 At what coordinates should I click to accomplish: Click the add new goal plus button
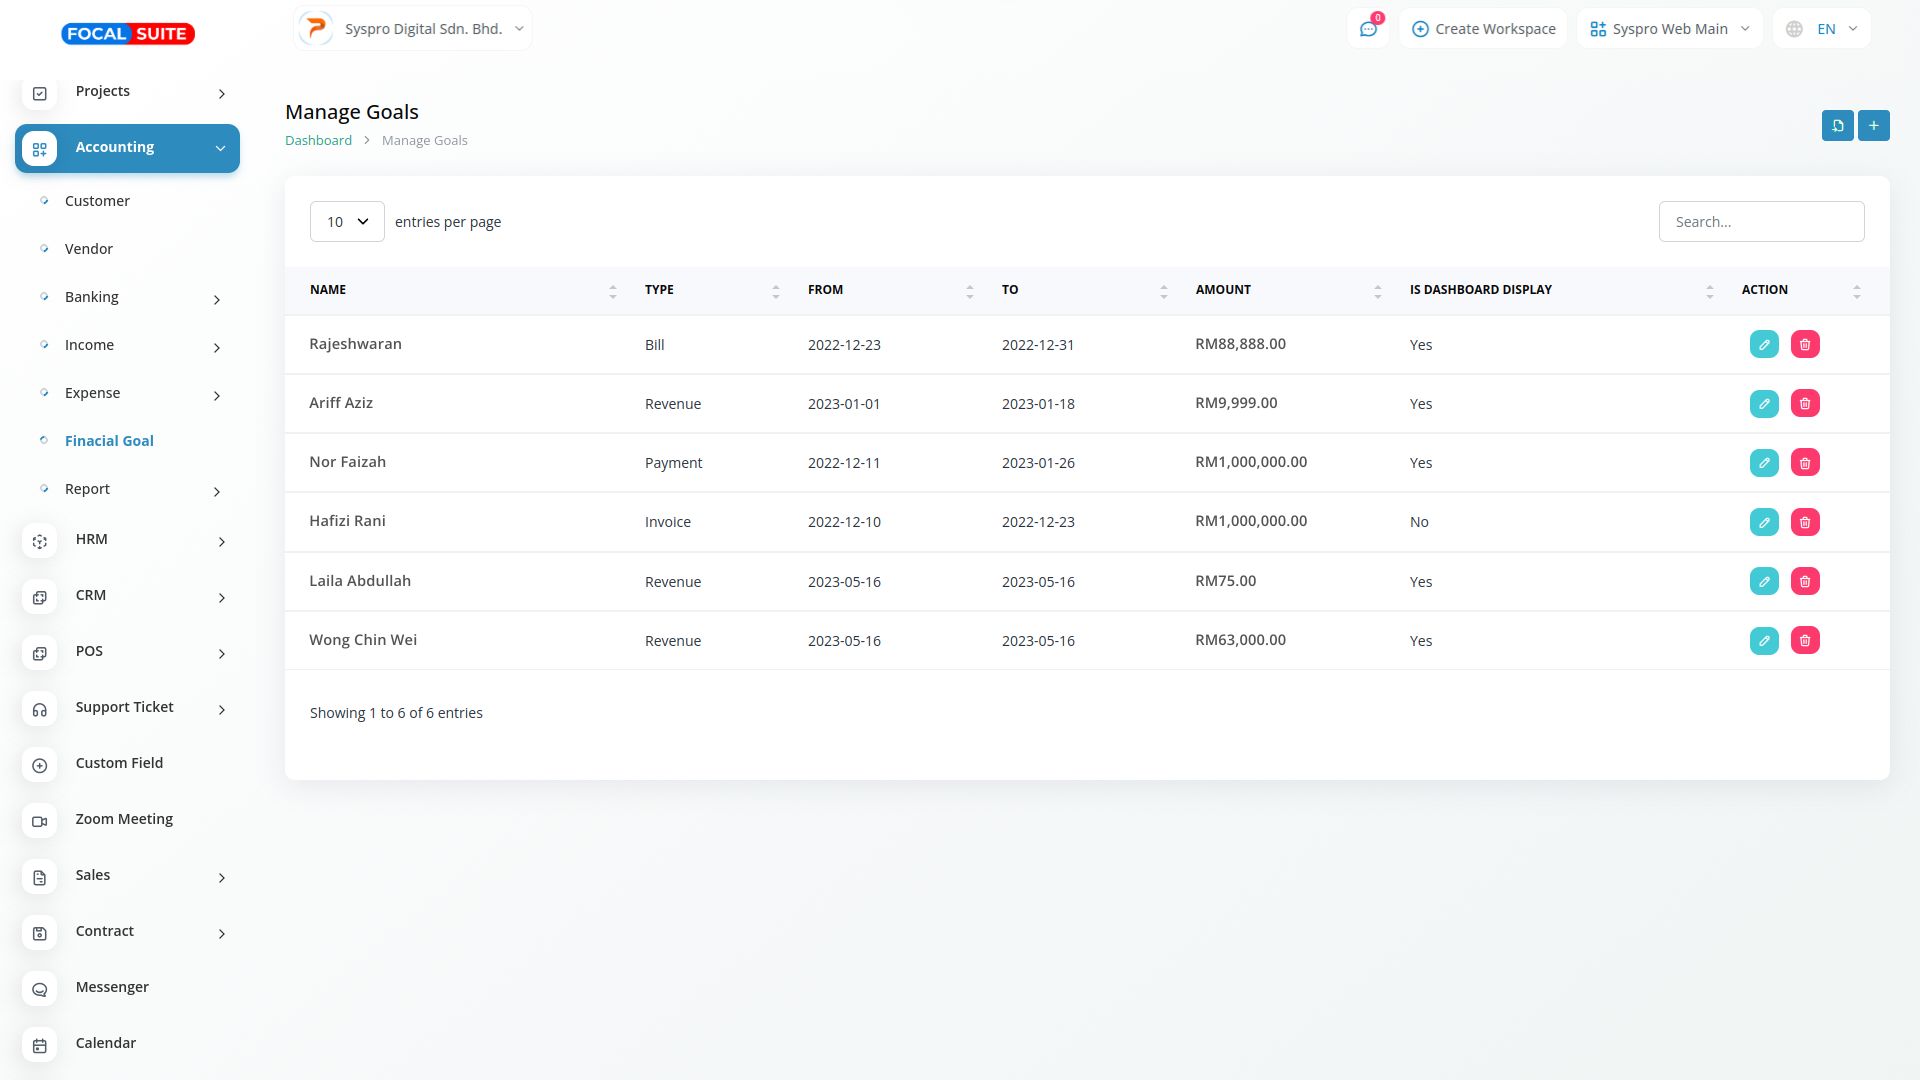[1873, 125]
